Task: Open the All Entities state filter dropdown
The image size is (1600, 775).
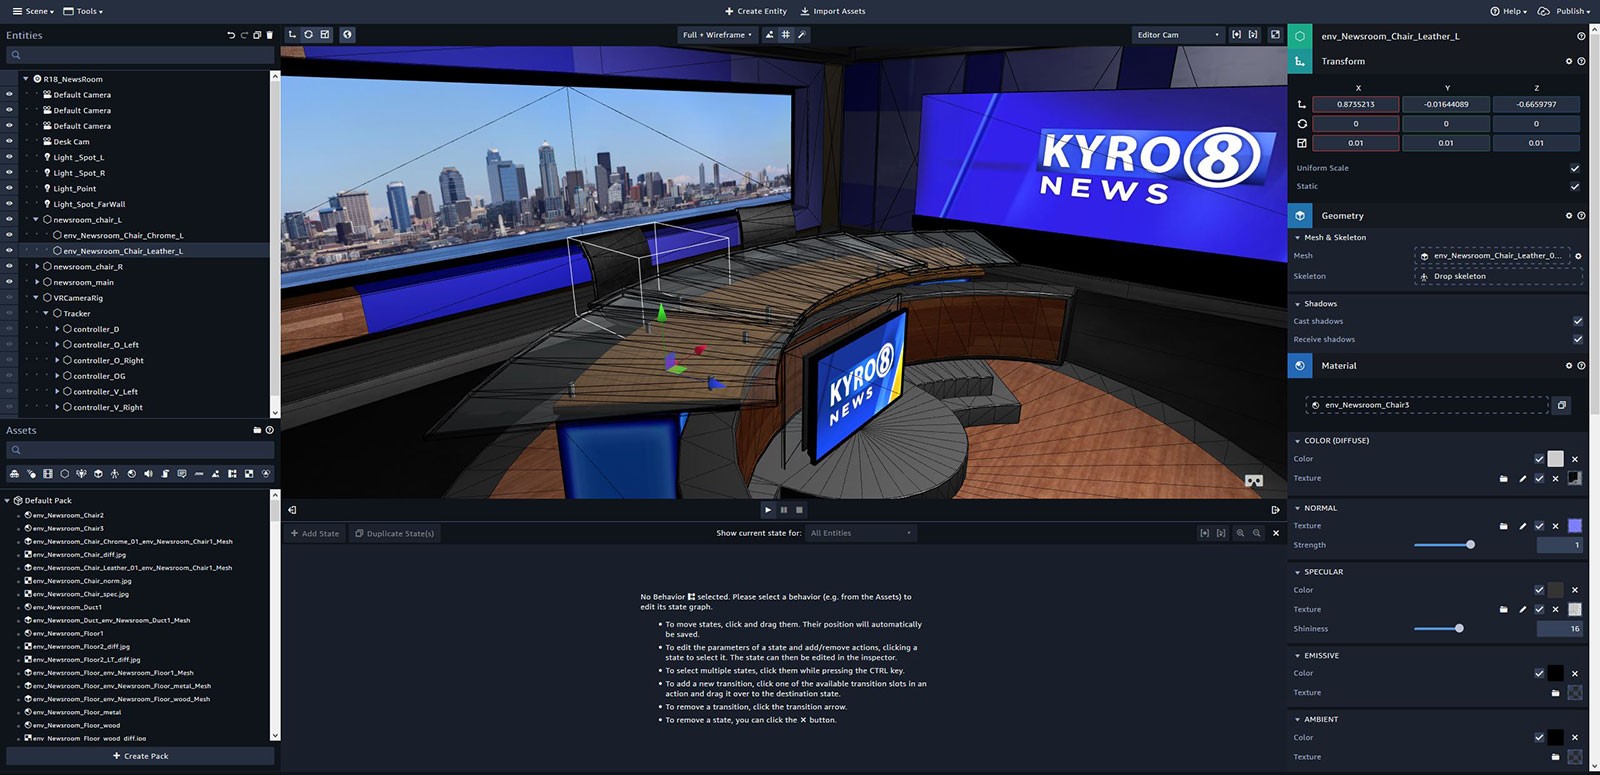Action: (x=860, y=533)
